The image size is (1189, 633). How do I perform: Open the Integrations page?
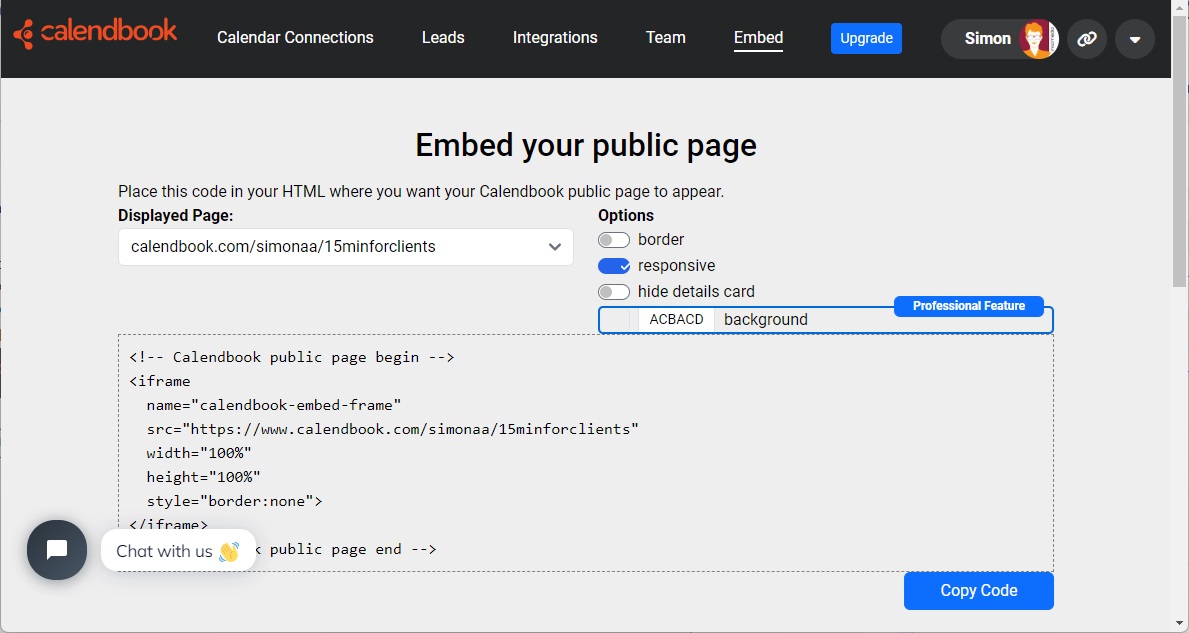555,38
